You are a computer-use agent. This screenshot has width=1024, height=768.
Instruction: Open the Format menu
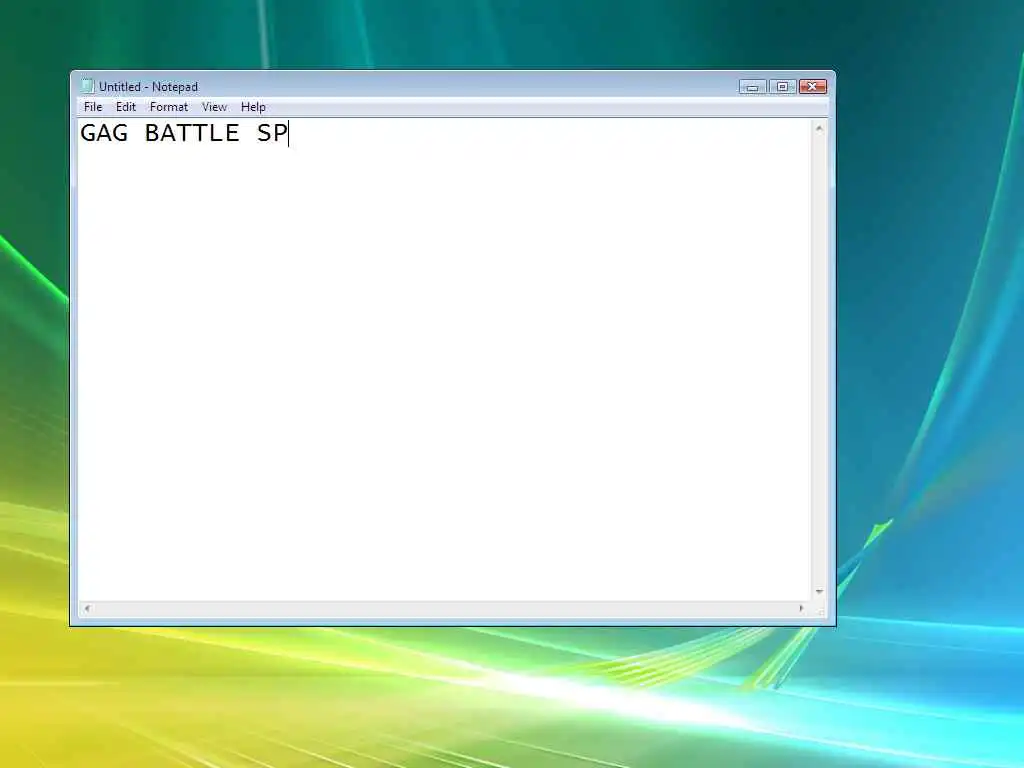[168, 107]
